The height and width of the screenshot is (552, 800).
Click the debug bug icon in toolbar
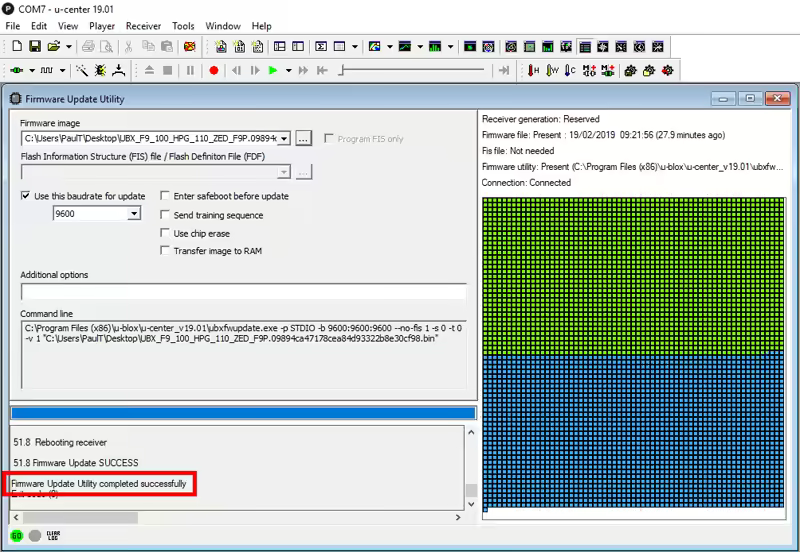(x=100, y=70)
